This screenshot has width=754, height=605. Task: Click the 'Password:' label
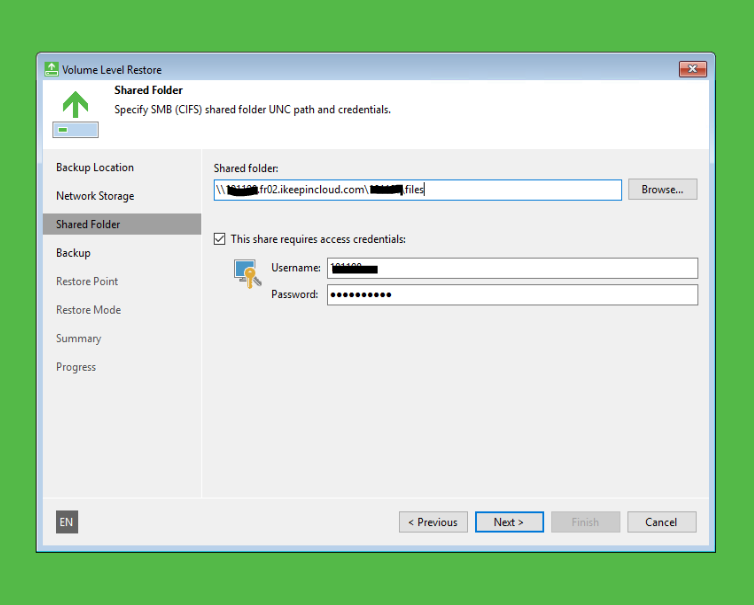point(295,294)
